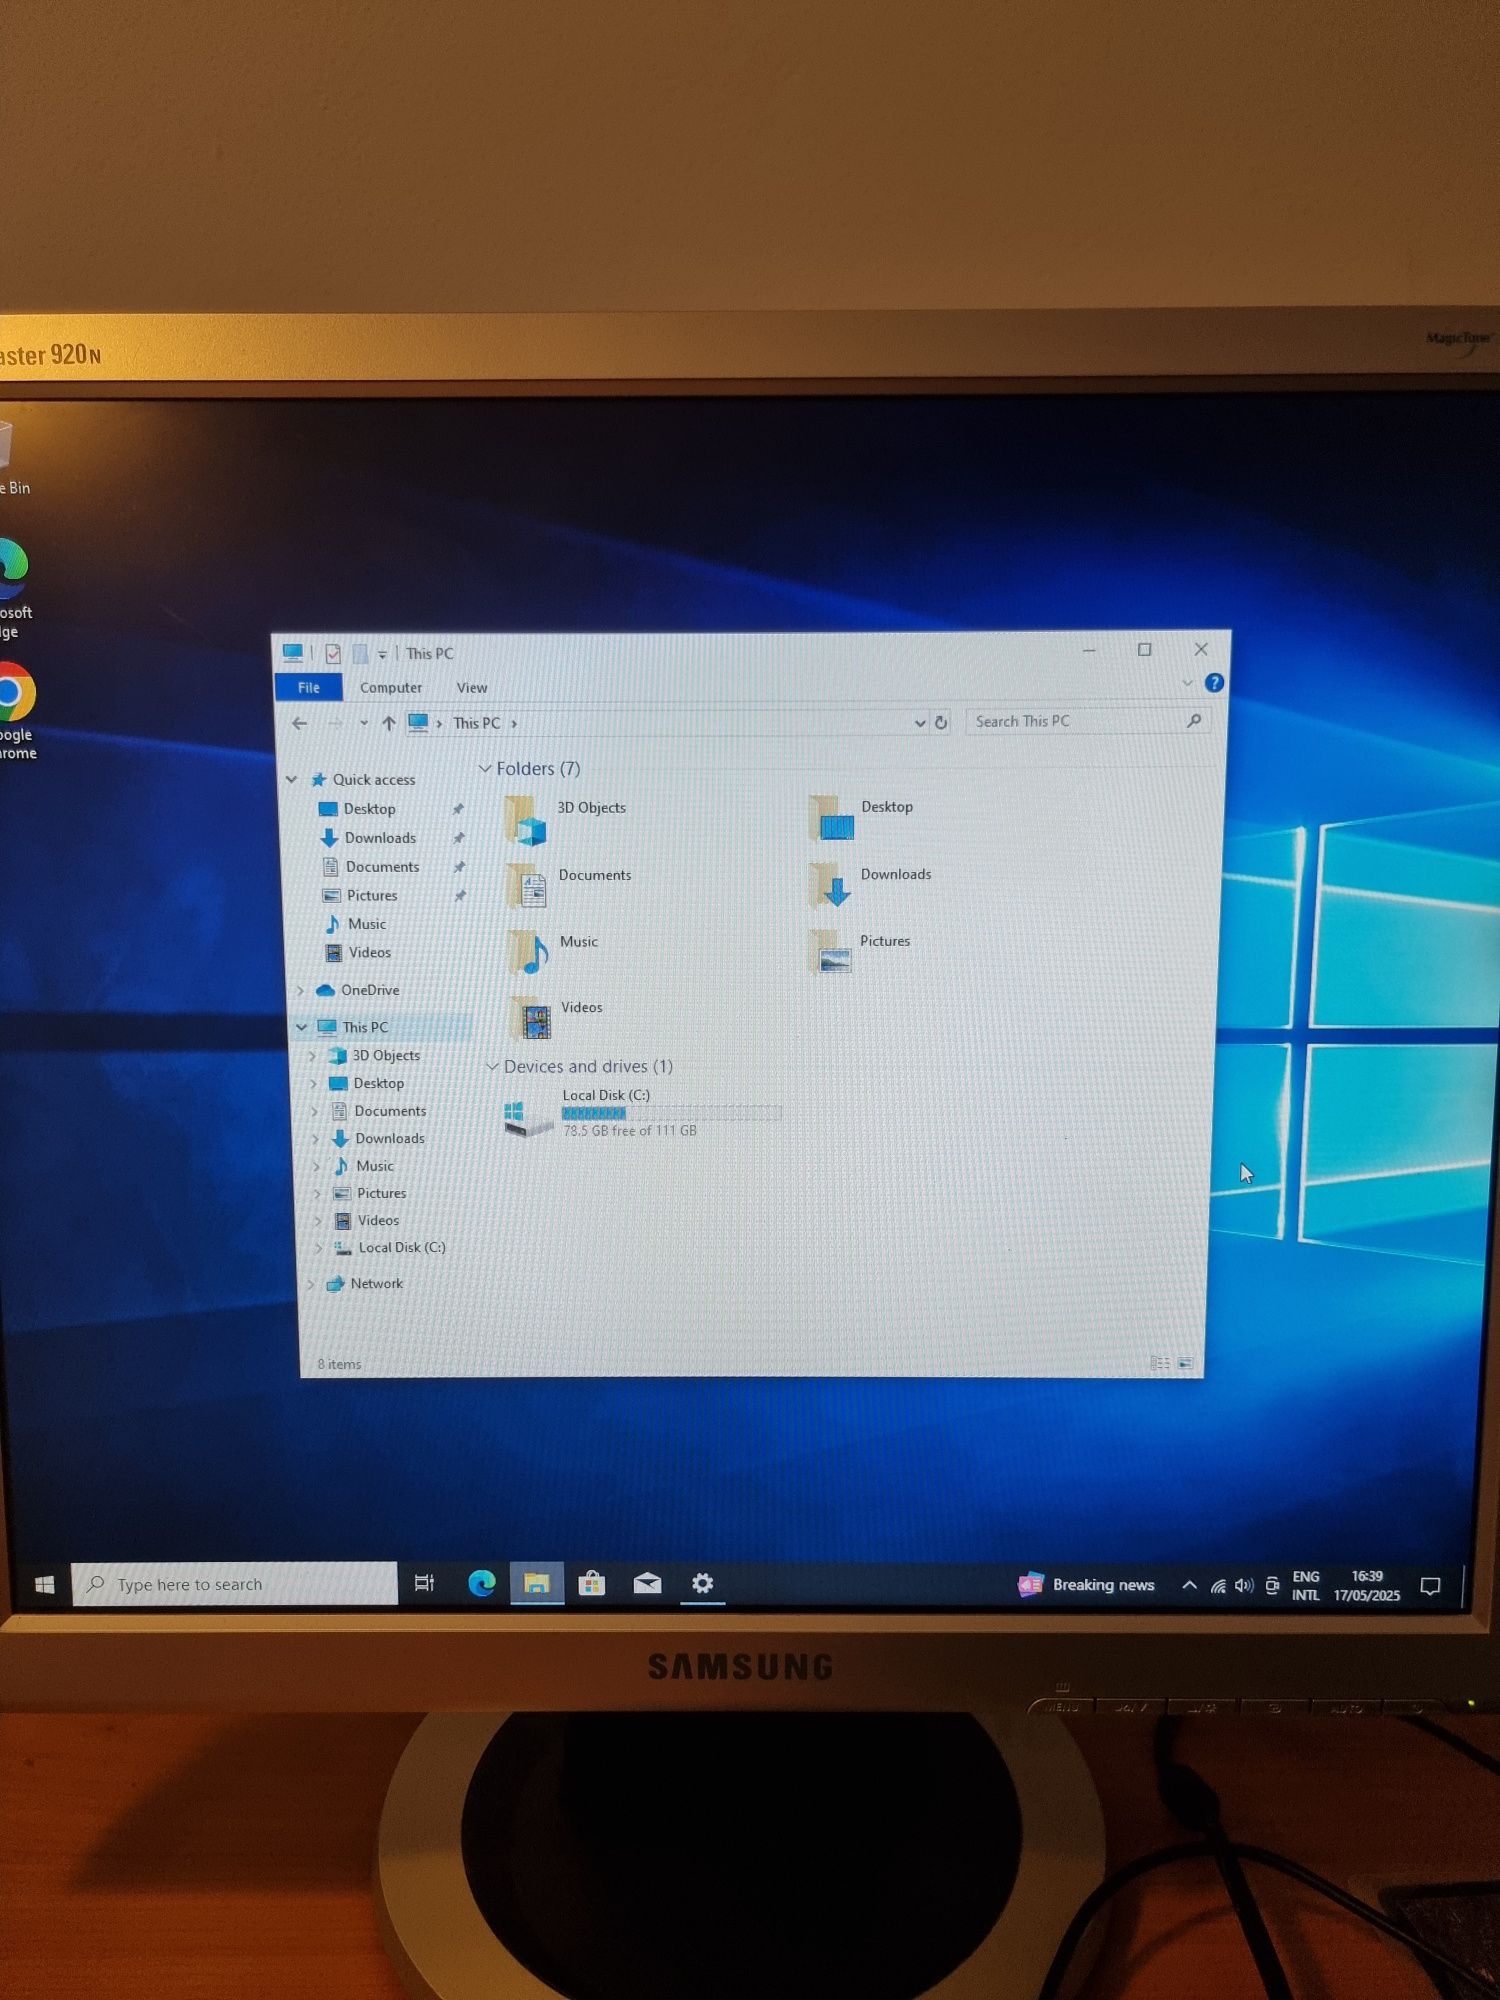Image resolution: width=1500 pixels, height=2000 pixels.
Task: Open the notification center icon
Action: pos(1430,1586)
